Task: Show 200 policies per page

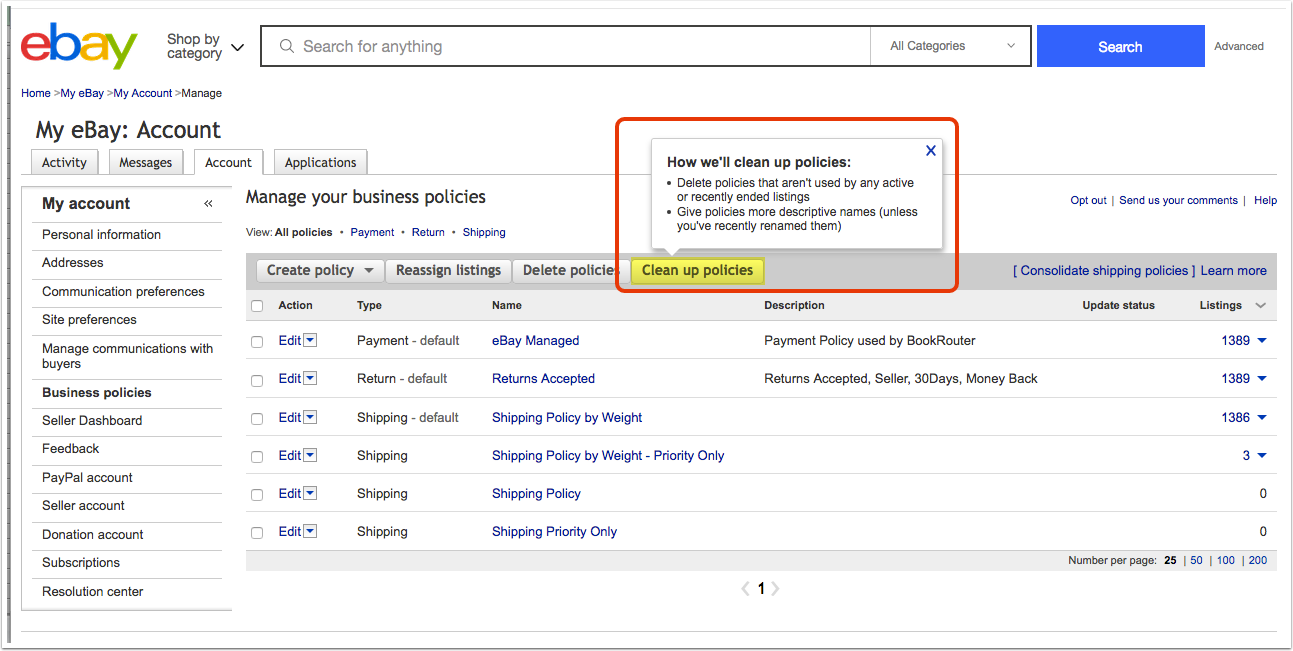Action: pos(1258,560)
